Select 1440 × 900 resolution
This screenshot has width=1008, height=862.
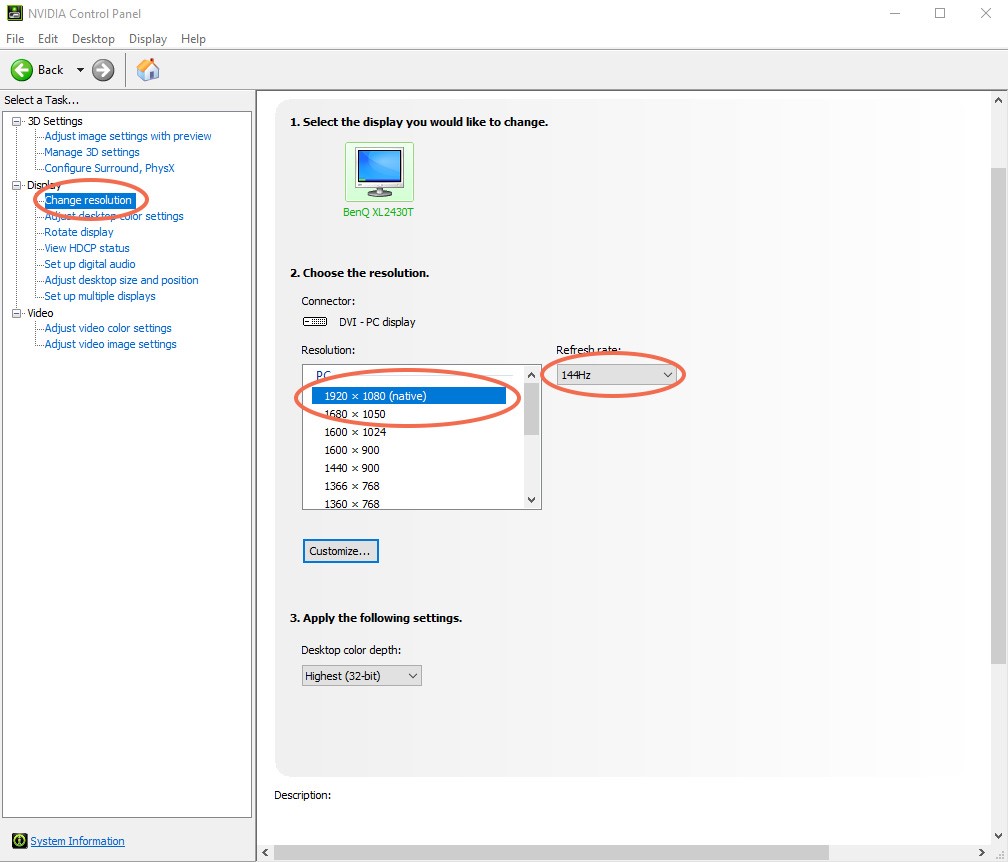pyautogui.click(x=352, y=468)
